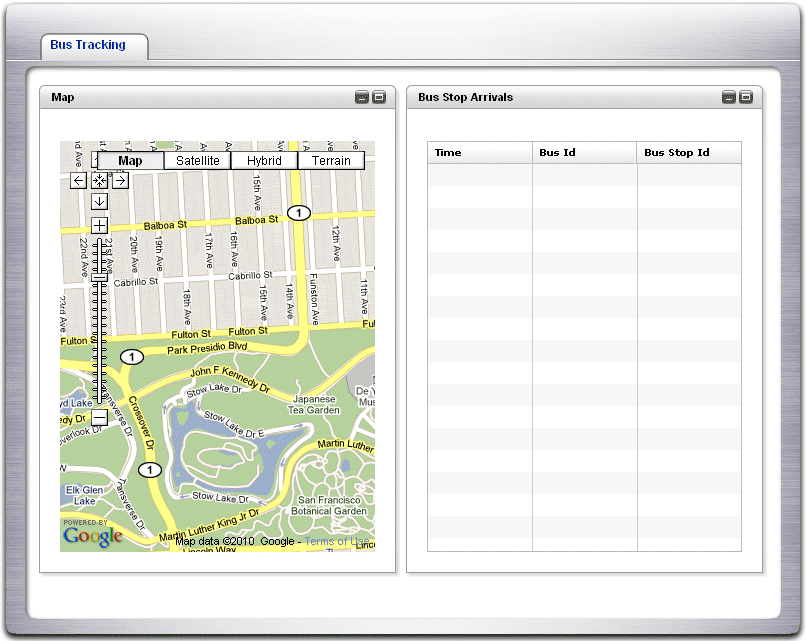Zoom out with the minus button

(99, 417)
